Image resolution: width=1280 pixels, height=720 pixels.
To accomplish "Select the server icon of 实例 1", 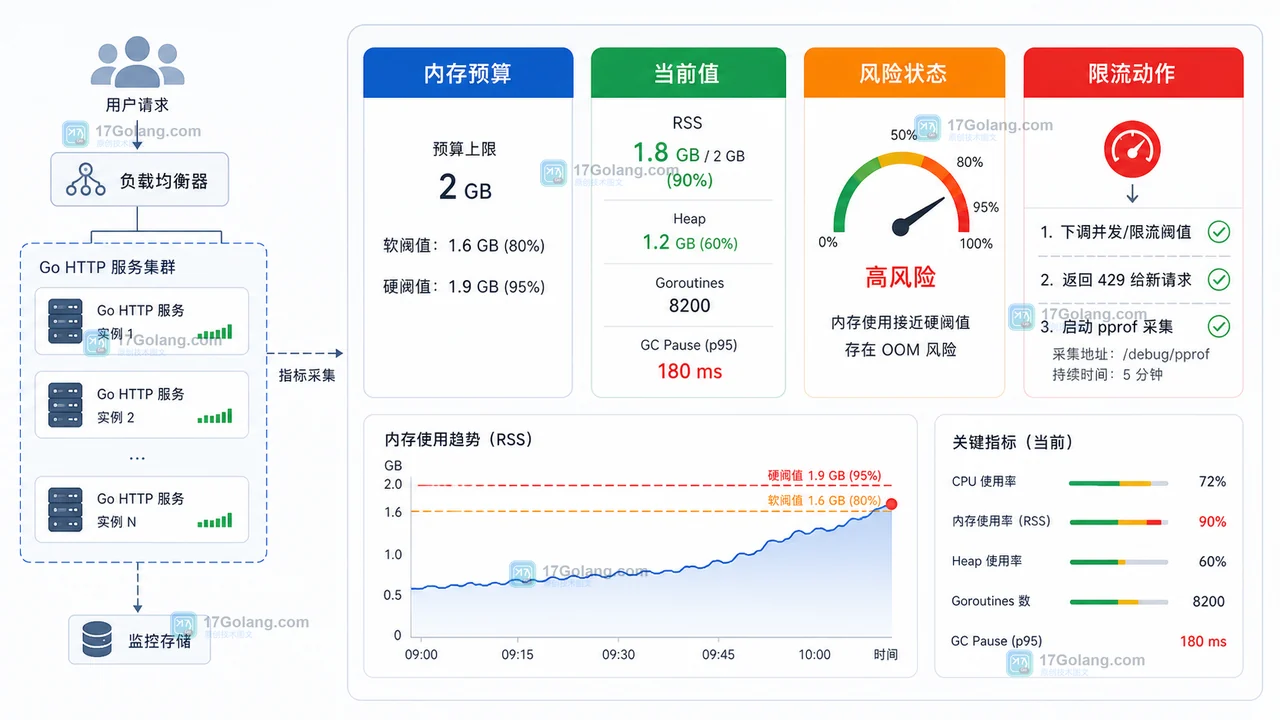I will point(64,321).
